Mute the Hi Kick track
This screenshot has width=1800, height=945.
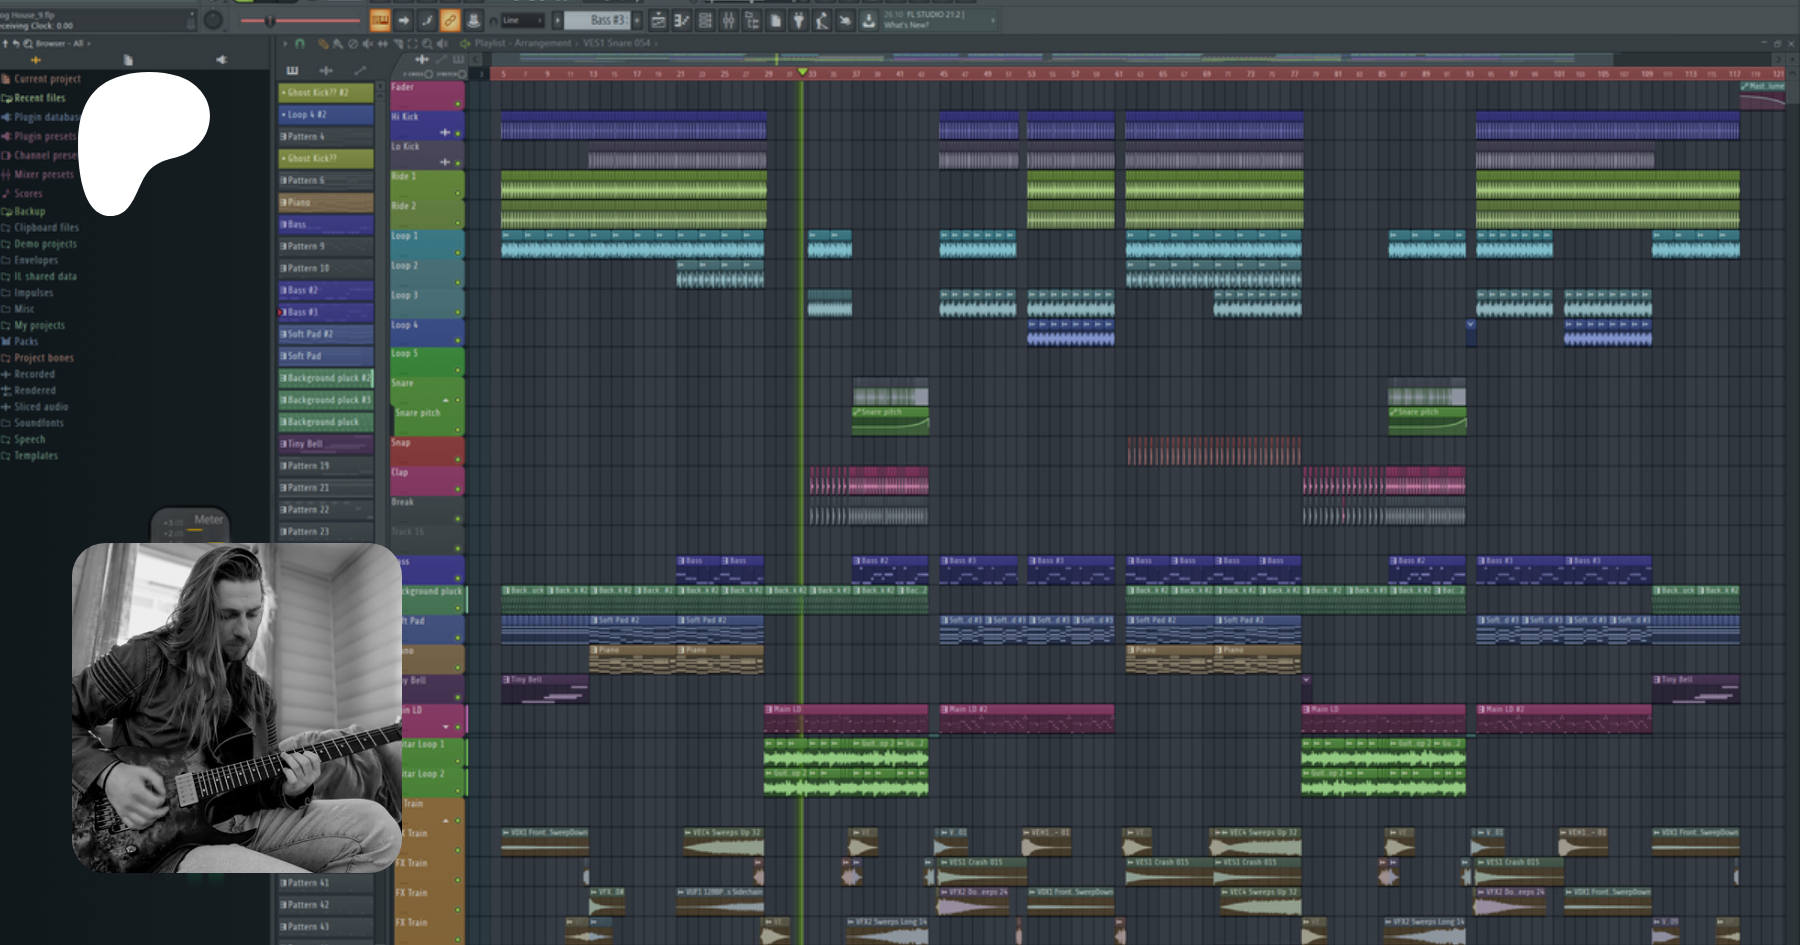(x=458, y=133)
